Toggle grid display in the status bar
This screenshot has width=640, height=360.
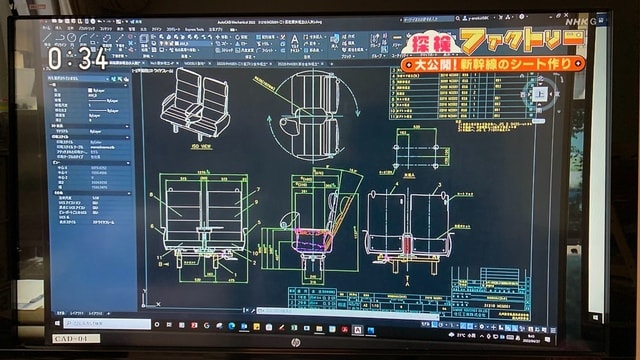click(435, 325)
